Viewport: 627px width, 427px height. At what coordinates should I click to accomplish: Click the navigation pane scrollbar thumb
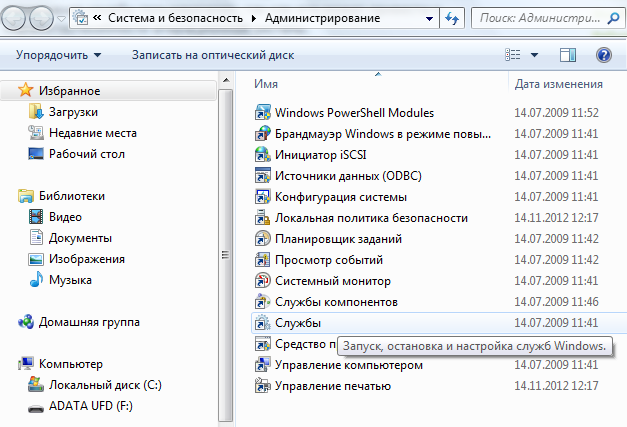pos(226,255)
